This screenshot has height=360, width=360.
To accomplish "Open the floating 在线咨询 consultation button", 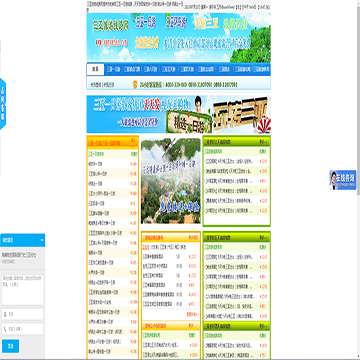I will point(343,180).
